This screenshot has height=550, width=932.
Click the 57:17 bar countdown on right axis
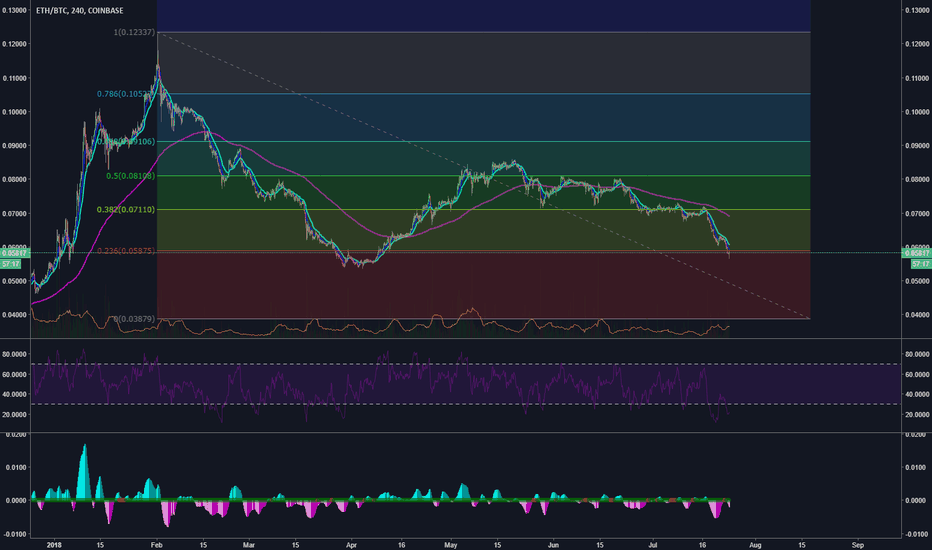[921, 263]
